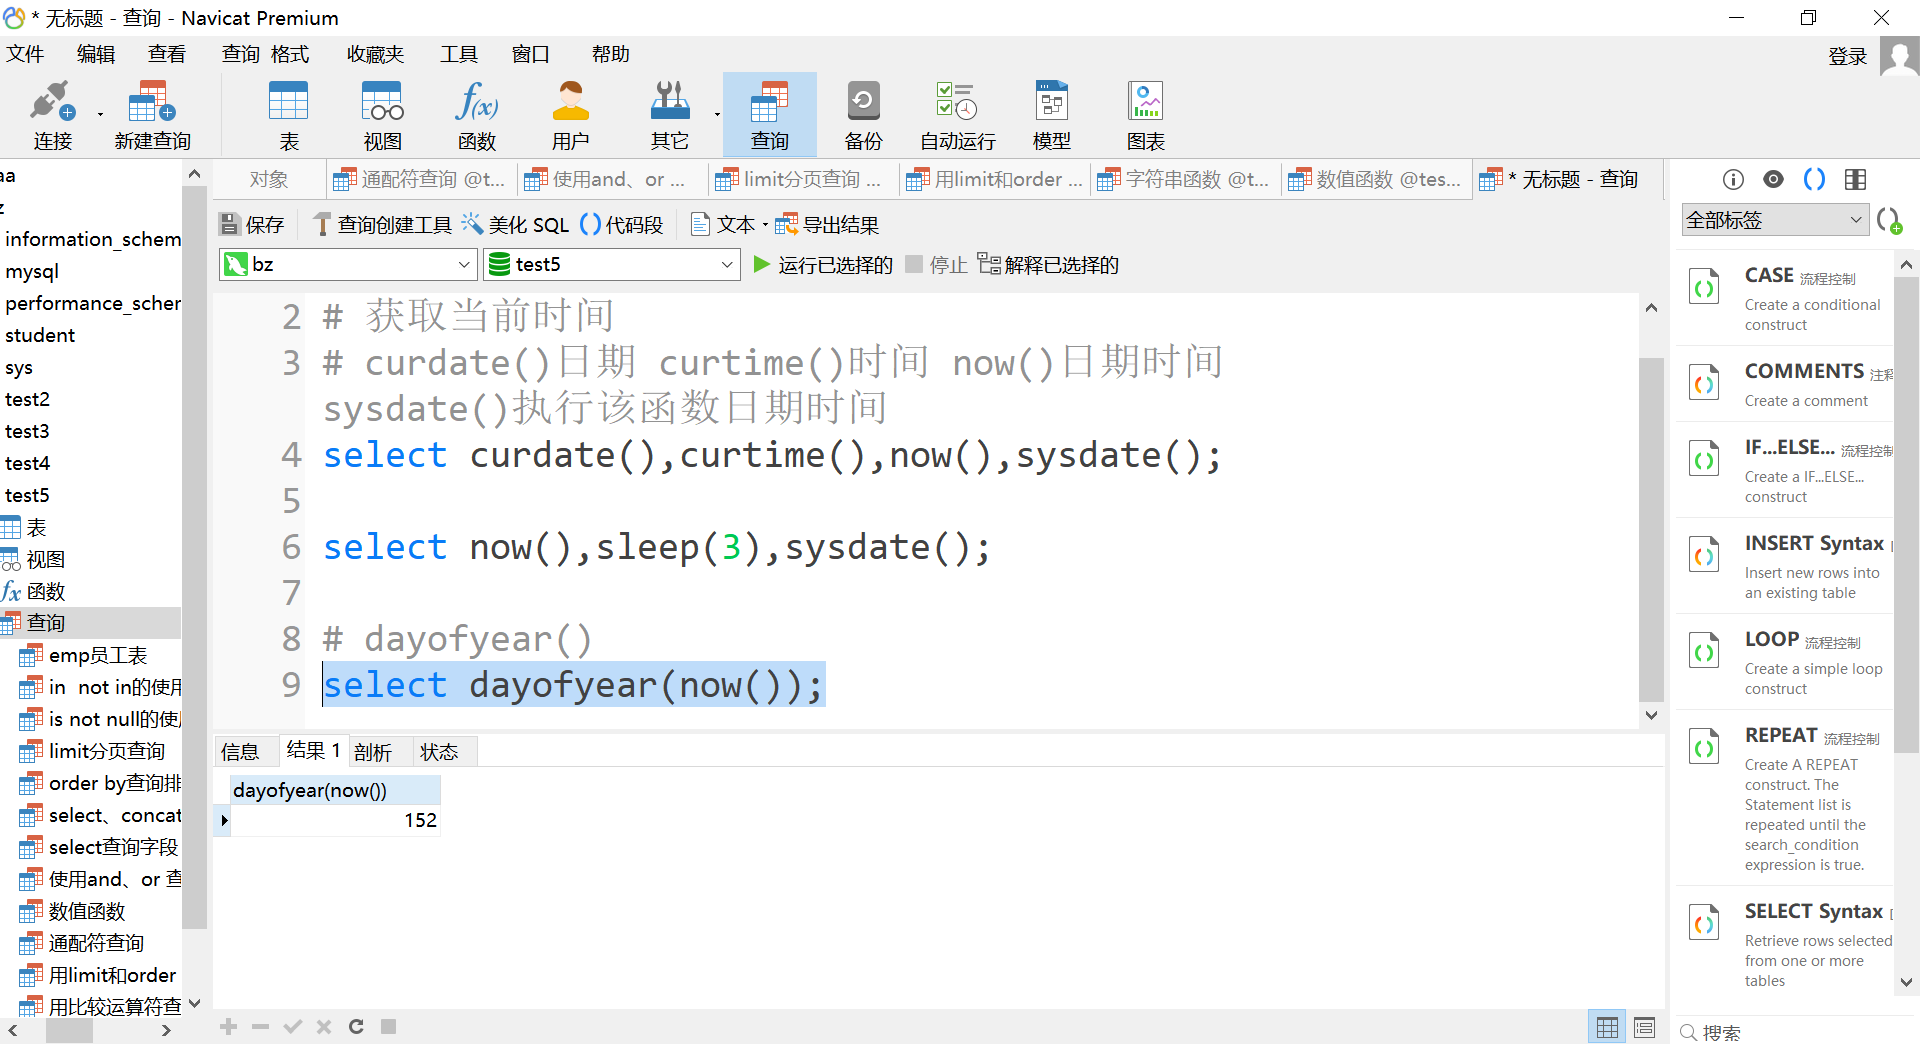Open 自动运行 automation toolbar icon
The height and width of the screenshot is (1044, 1920).
pos(957,115)
